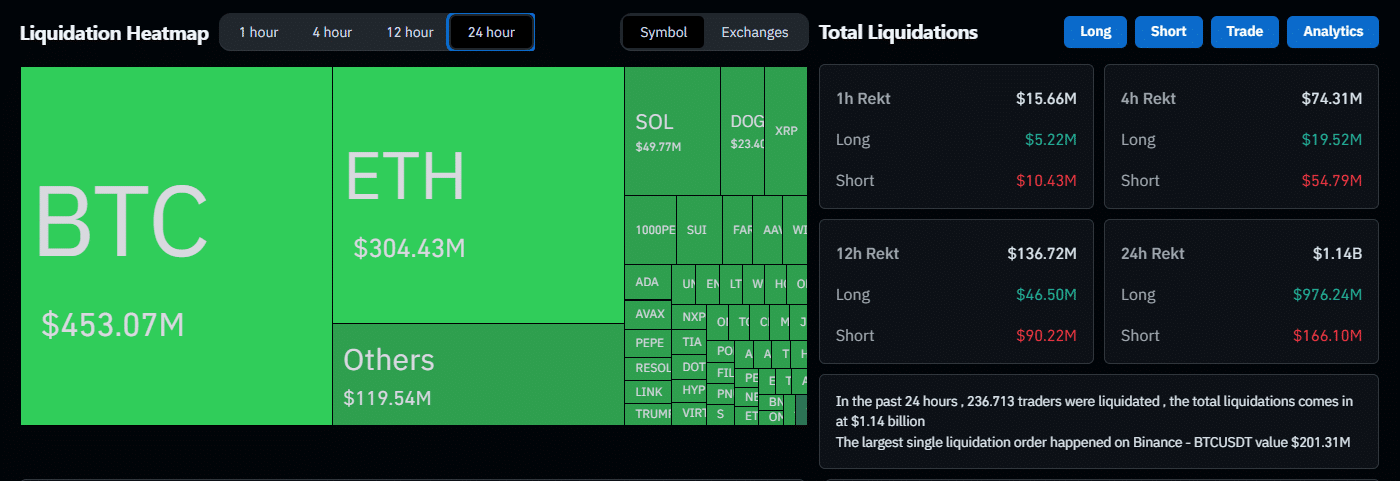Click the BTC heatmap tile

(176, 246)
